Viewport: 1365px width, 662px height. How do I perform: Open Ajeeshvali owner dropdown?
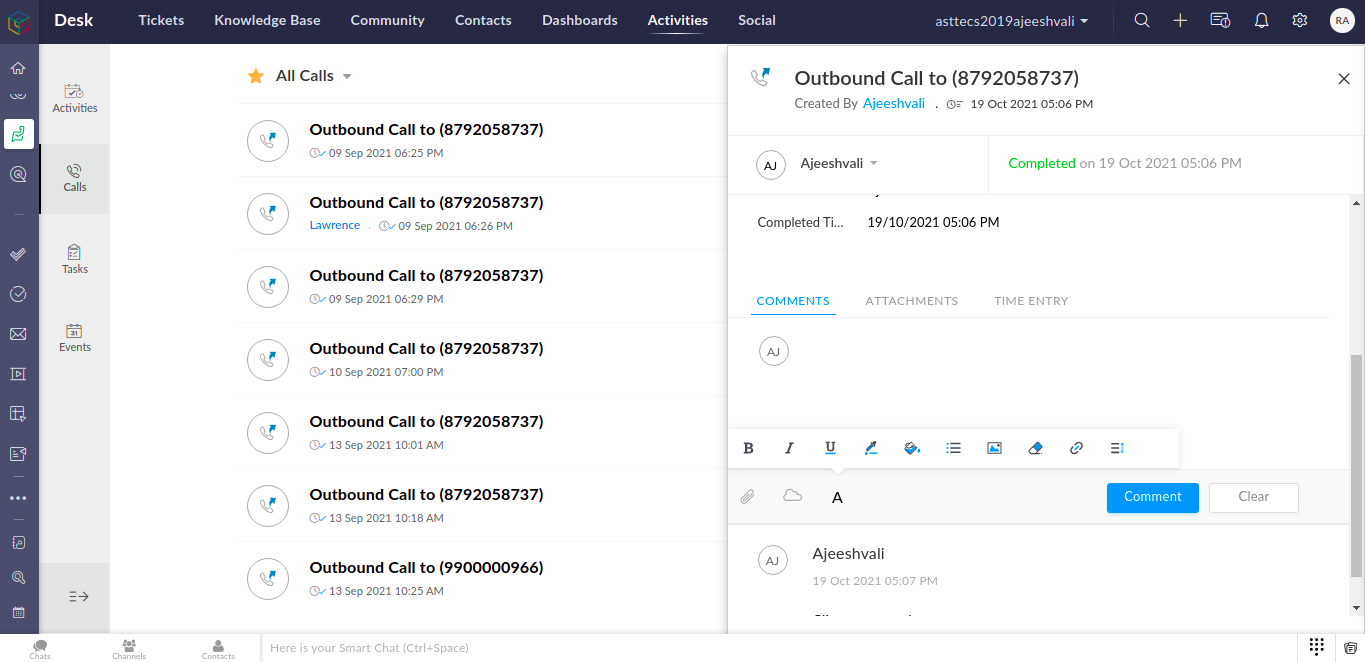point(873,164)
